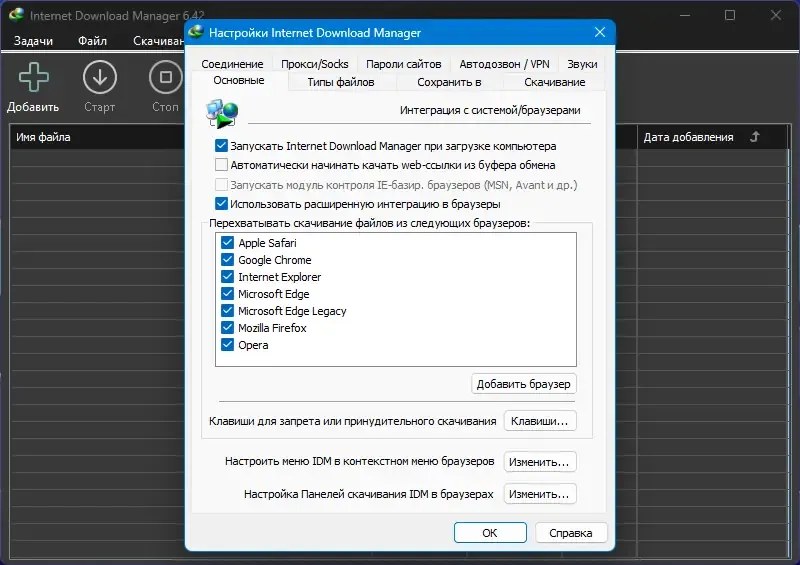The width and height of the screenshot is (800, 565).
Task: Click the IDM logo in main window title
Action: pos(16,15)
